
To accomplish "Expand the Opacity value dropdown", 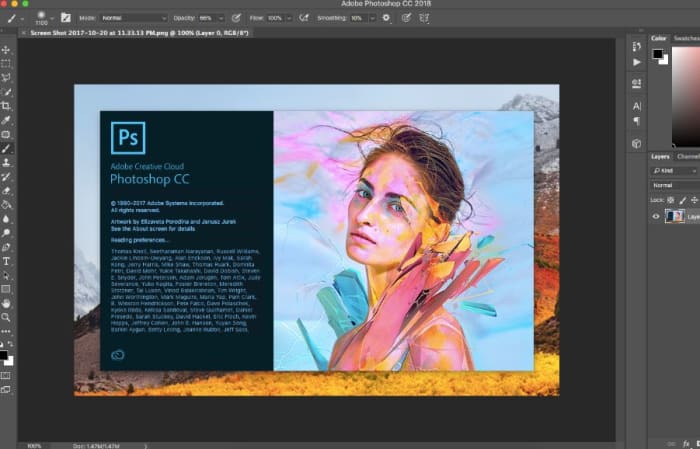I will (222, 17).
